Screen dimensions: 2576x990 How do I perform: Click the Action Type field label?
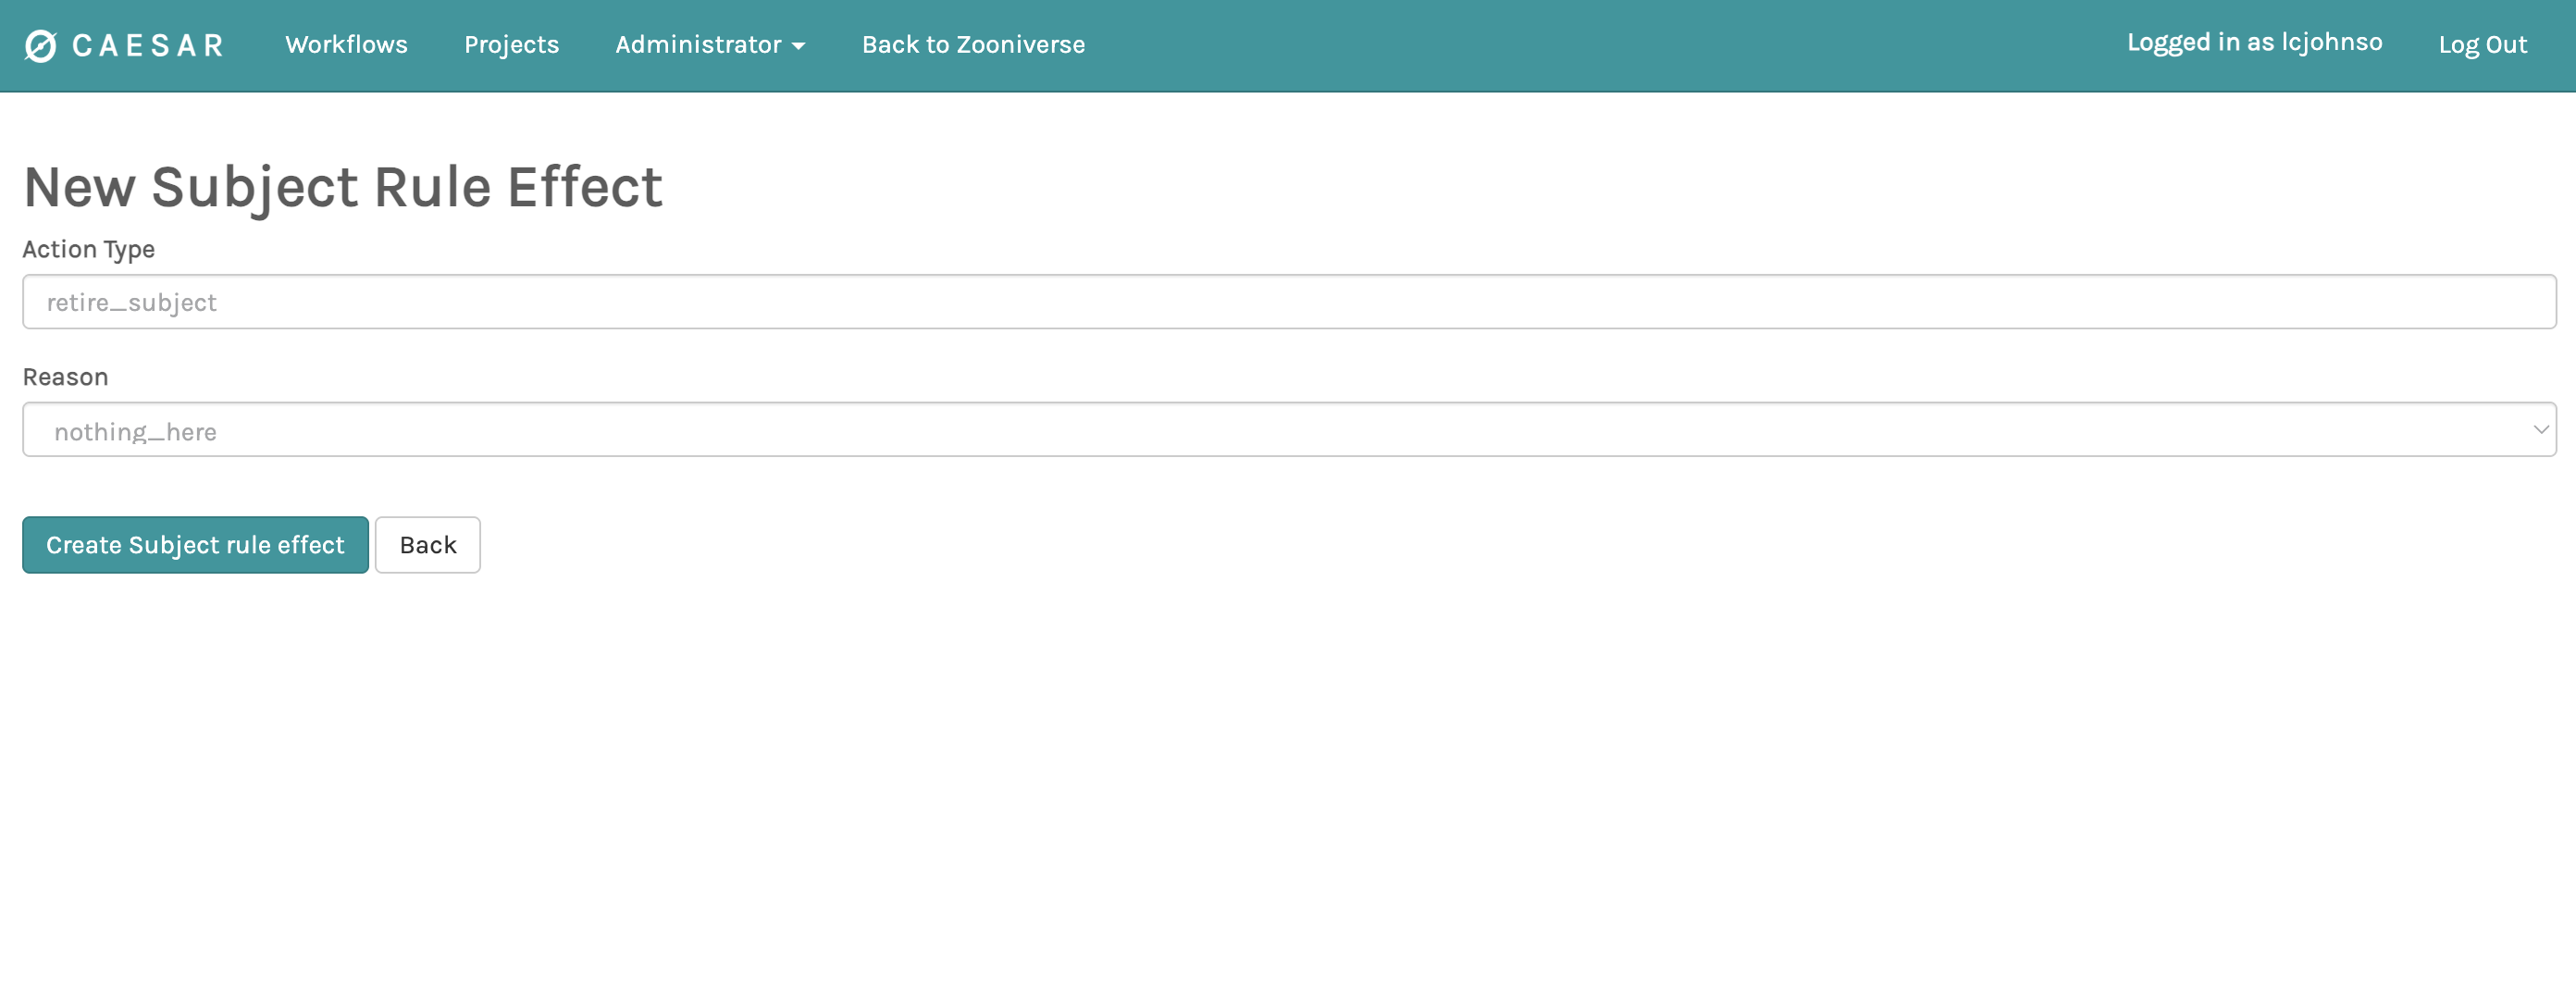pos(88,249)
